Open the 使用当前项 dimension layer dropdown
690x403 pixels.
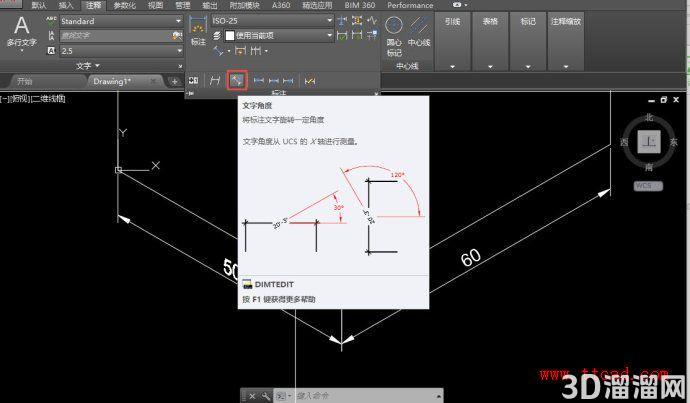[330, 35]
